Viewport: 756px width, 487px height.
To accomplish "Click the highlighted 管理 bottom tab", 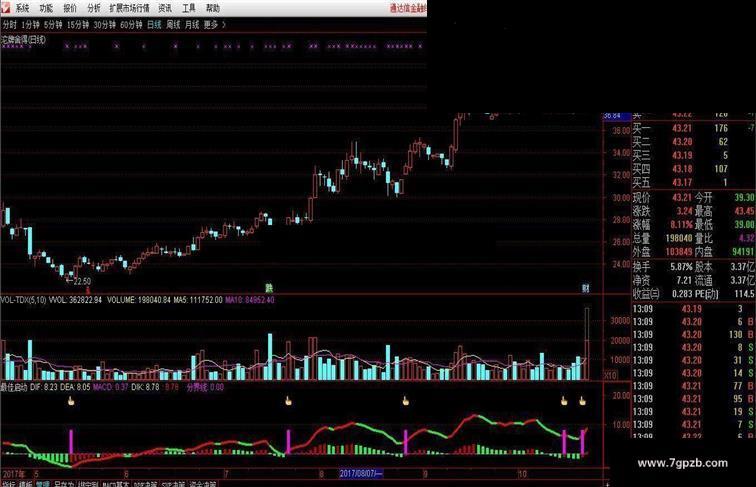I will pos(43,484).
